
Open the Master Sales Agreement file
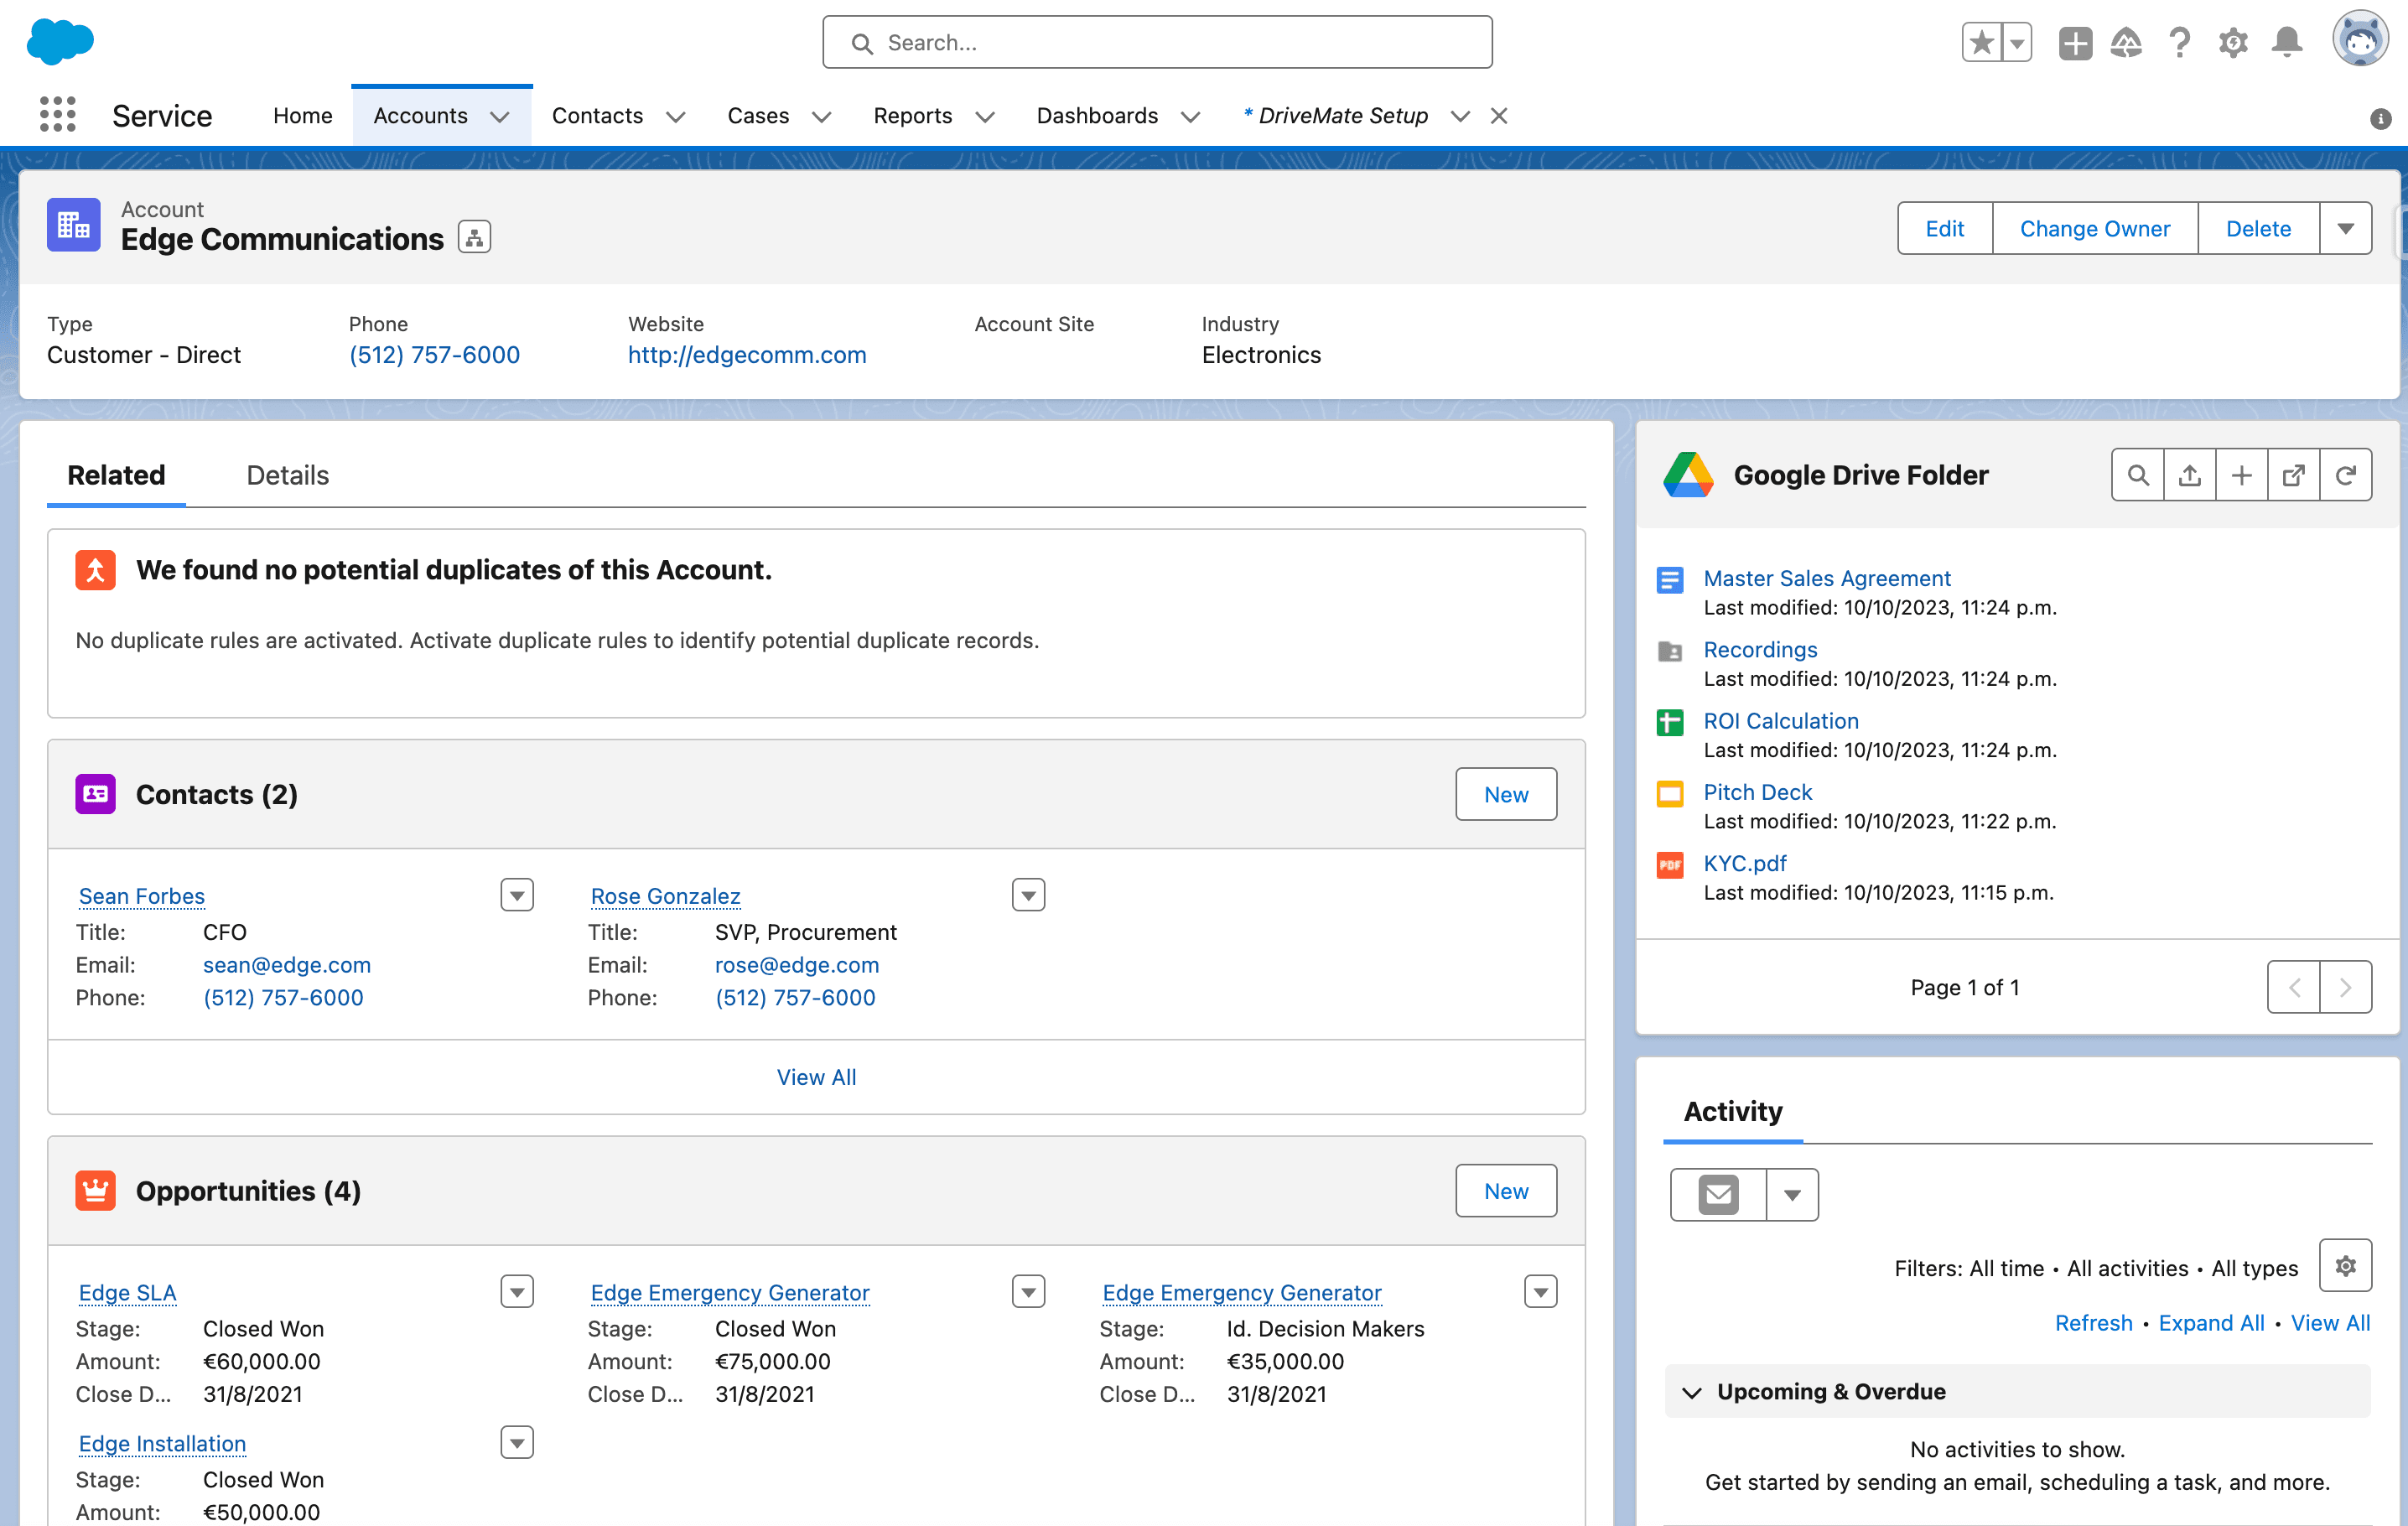point(1827,578)
